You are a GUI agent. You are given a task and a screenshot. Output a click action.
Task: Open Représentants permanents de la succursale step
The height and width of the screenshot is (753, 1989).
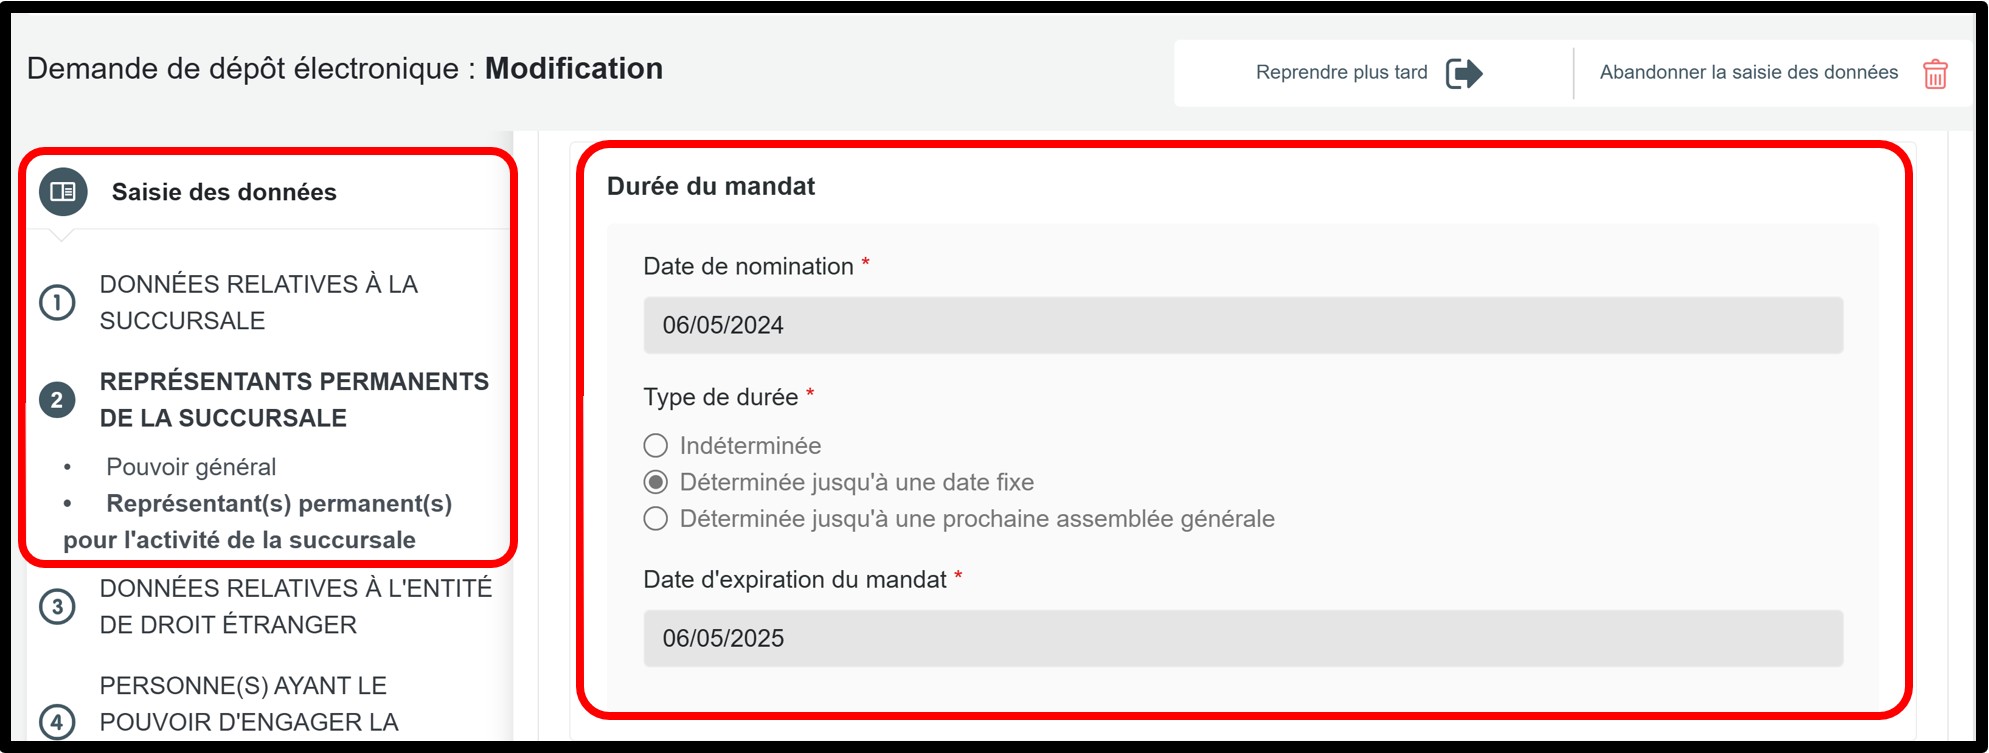[x=294, y=400]
